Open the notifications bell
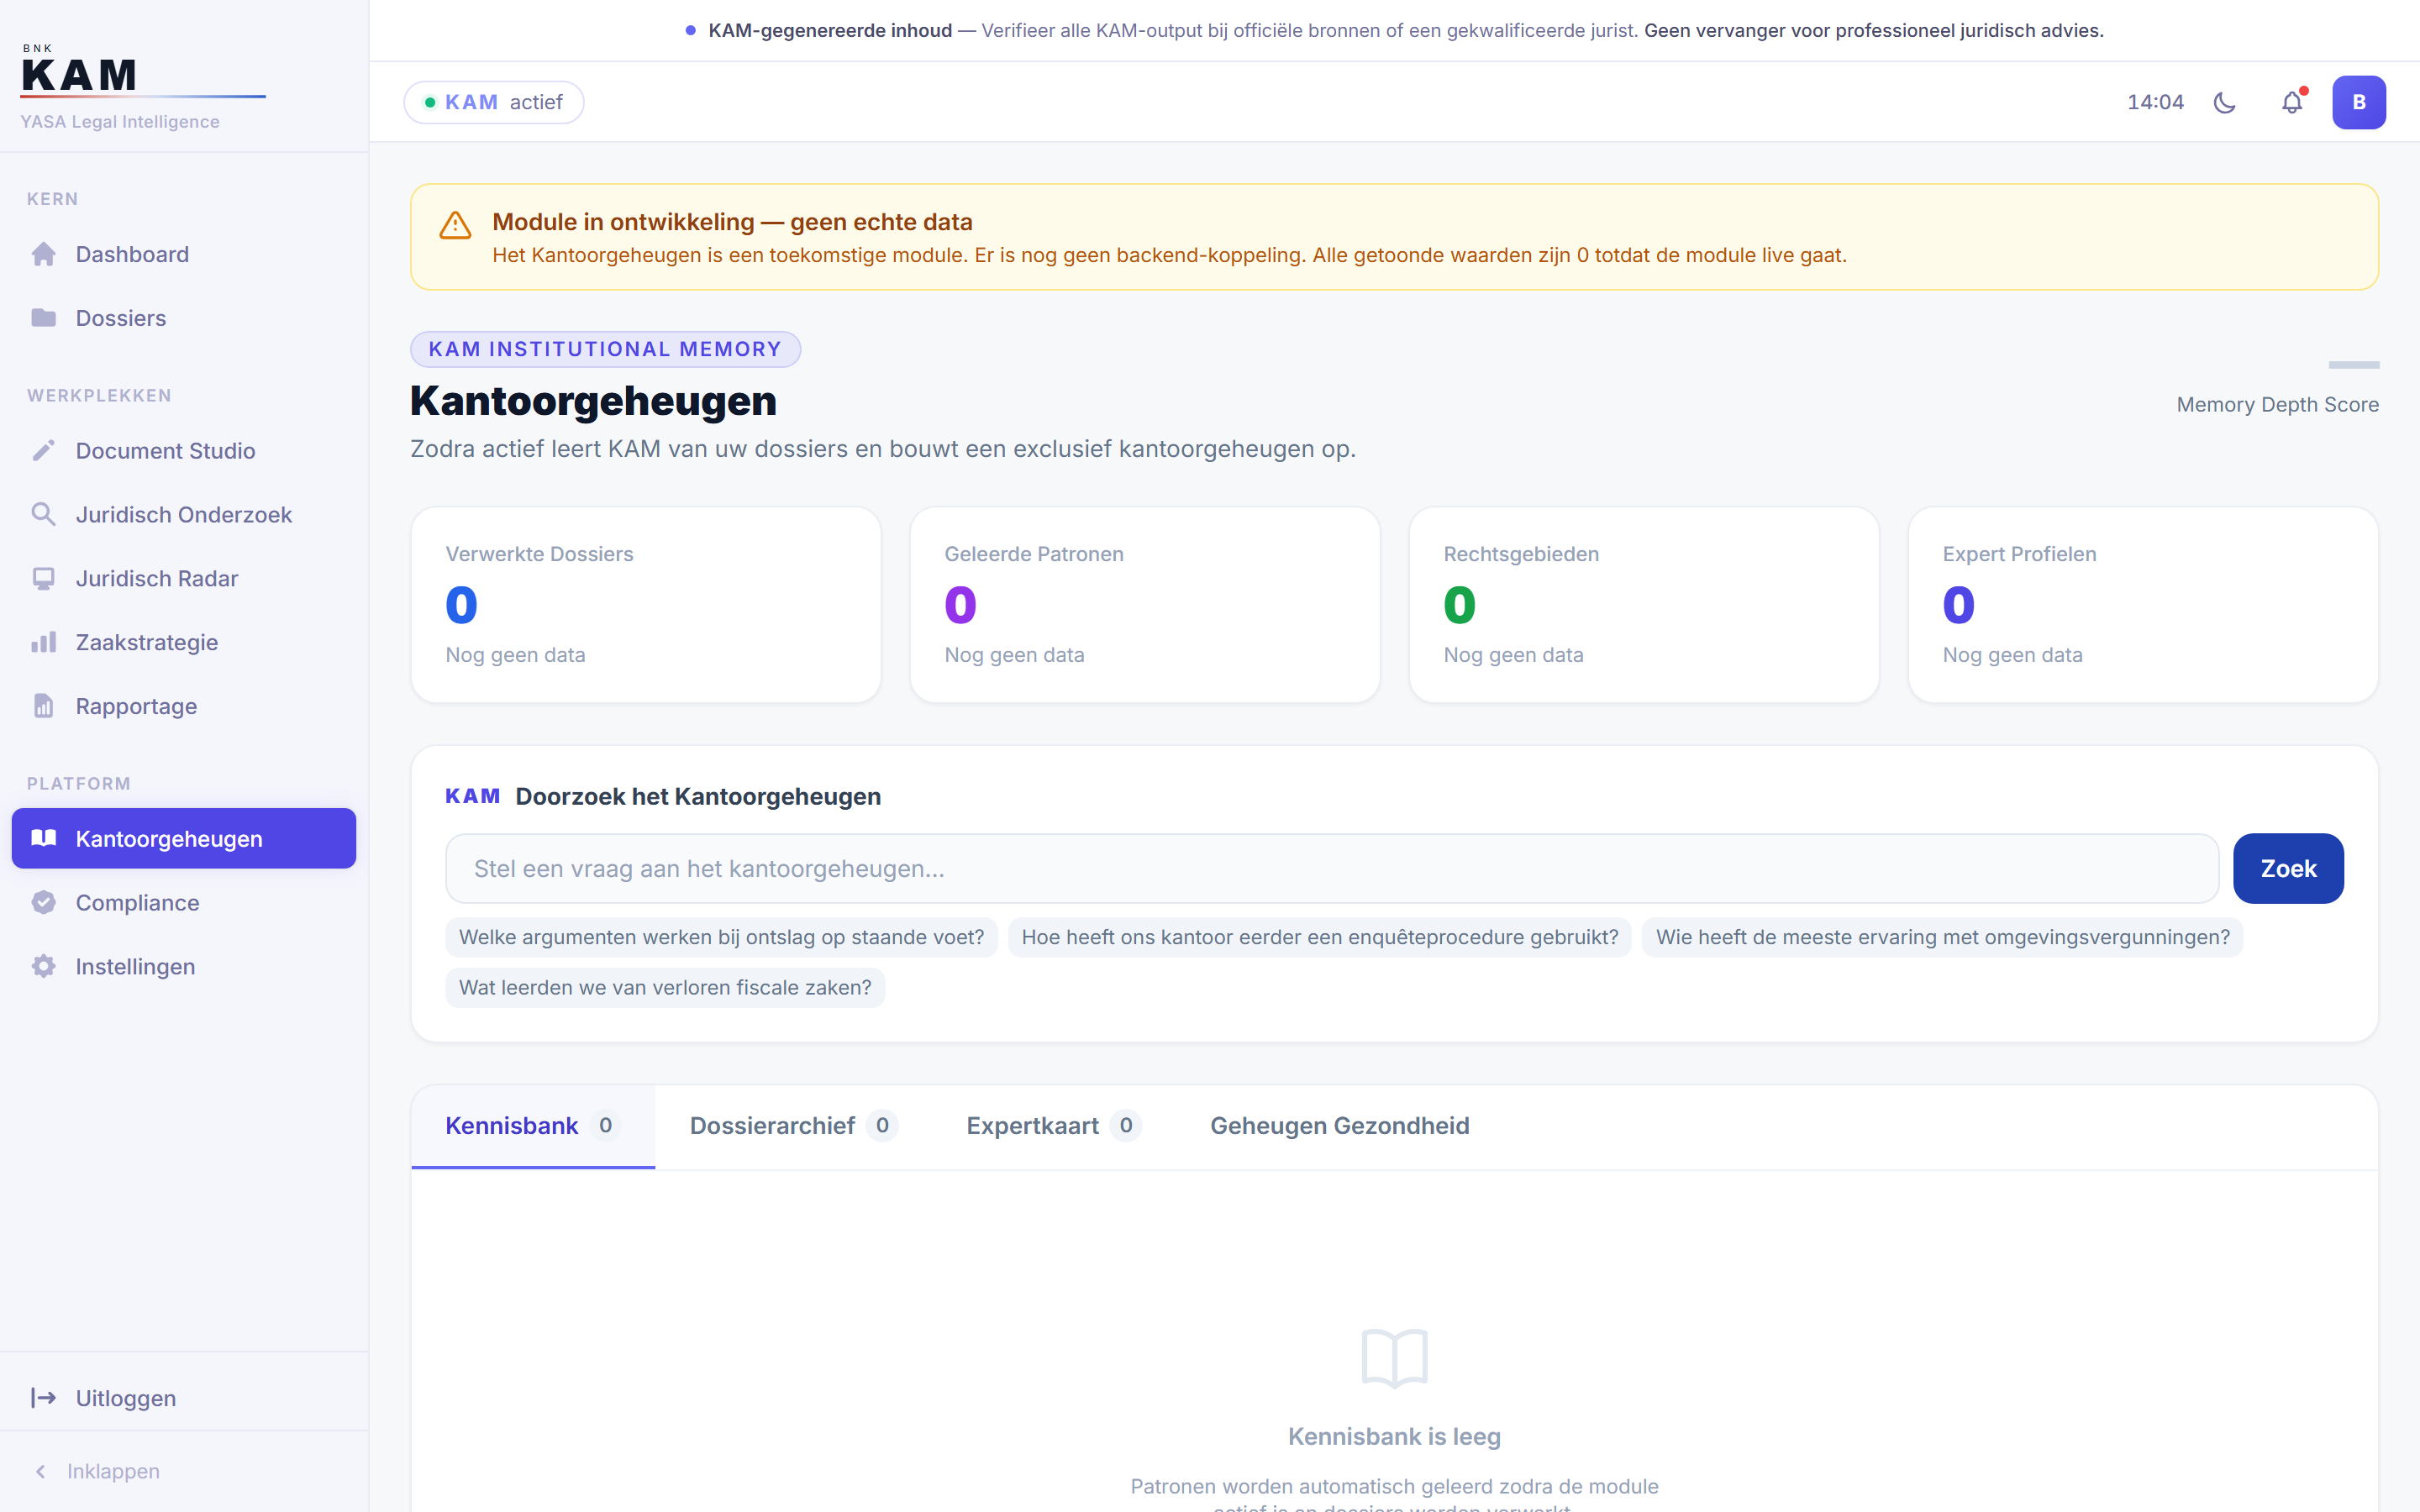 tap(2292, 102)
